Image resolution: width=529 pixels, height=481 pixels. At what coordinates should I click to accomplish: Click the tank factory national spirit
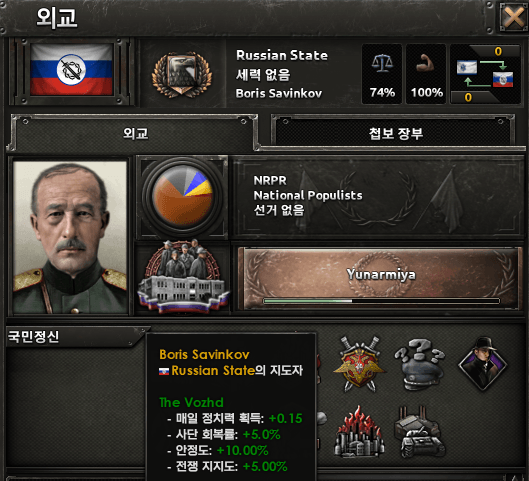pyautogui.click(x=420, y=432)
